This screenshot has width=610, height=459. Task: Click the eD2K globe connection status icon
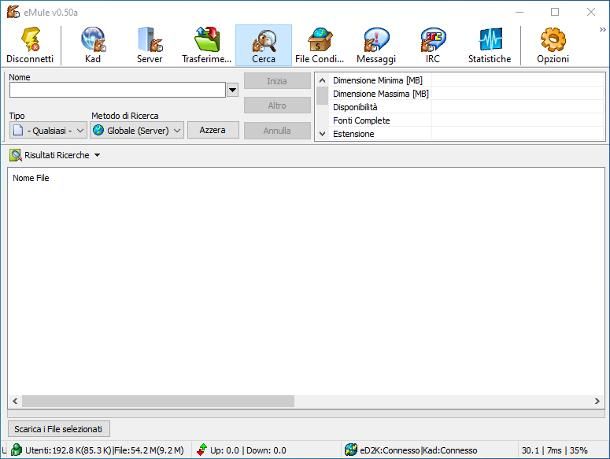351,450
